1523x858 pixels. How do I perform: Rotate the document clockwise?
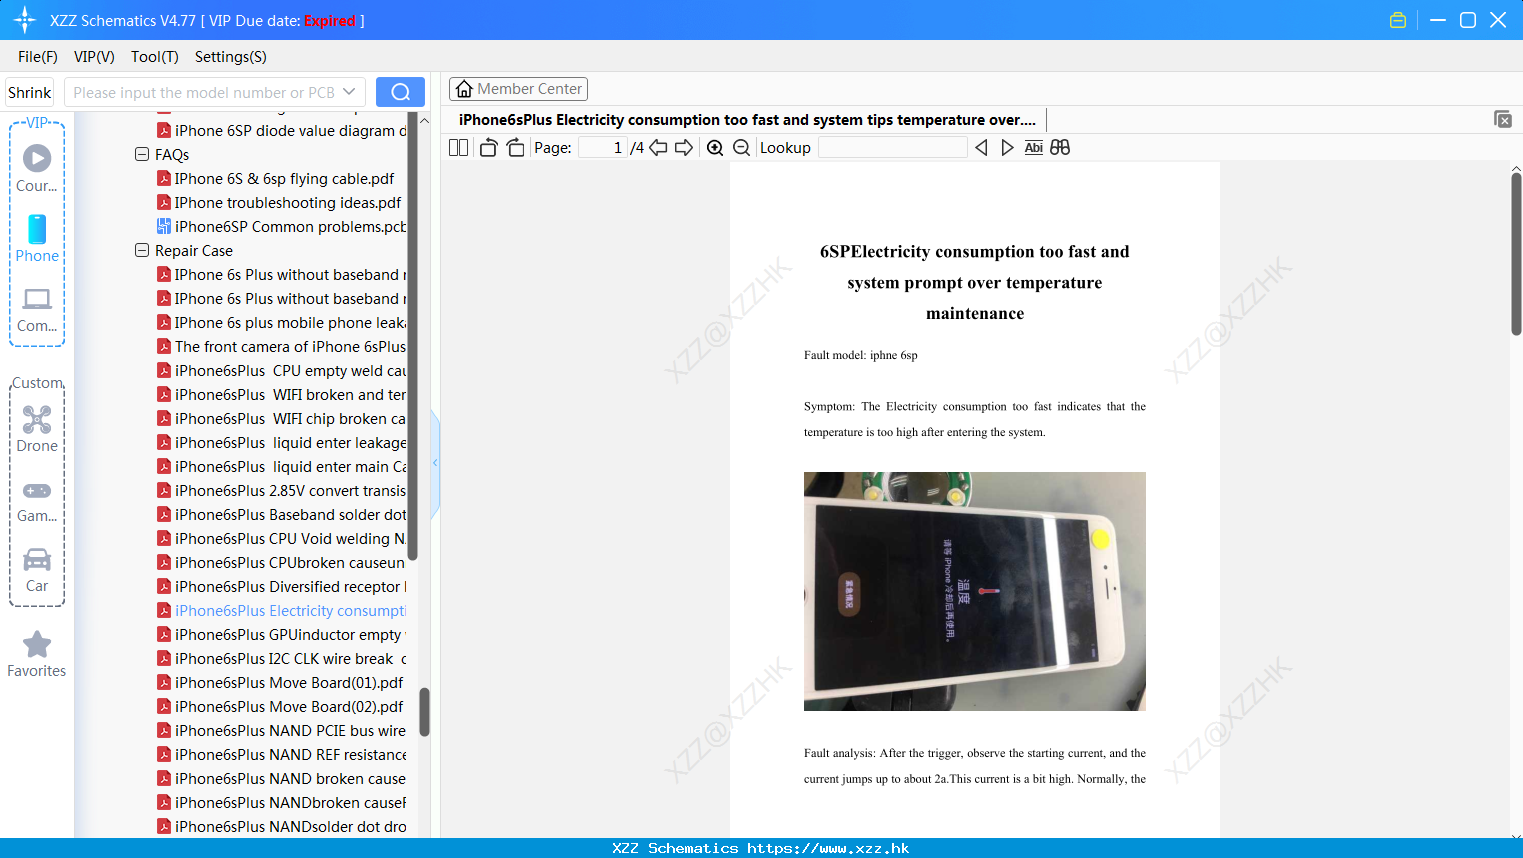point(515,147)
